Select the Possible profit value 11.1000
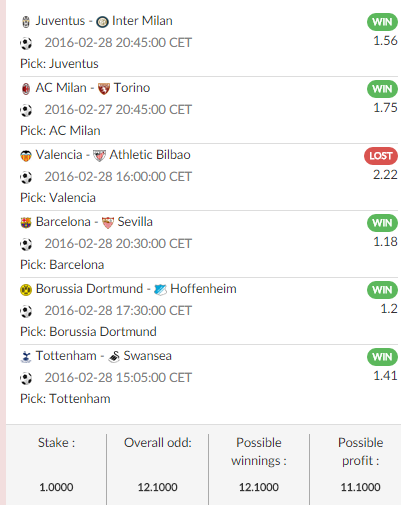 (360, 487)
